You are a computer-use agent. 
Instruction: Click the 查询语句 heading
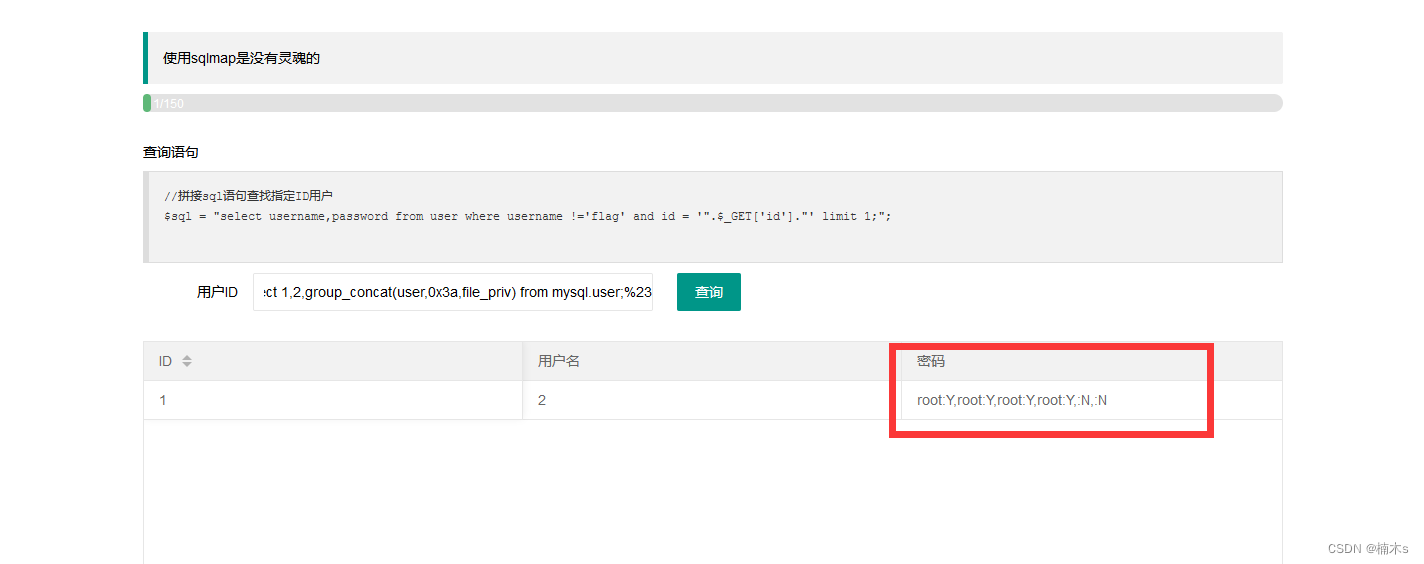171,152
